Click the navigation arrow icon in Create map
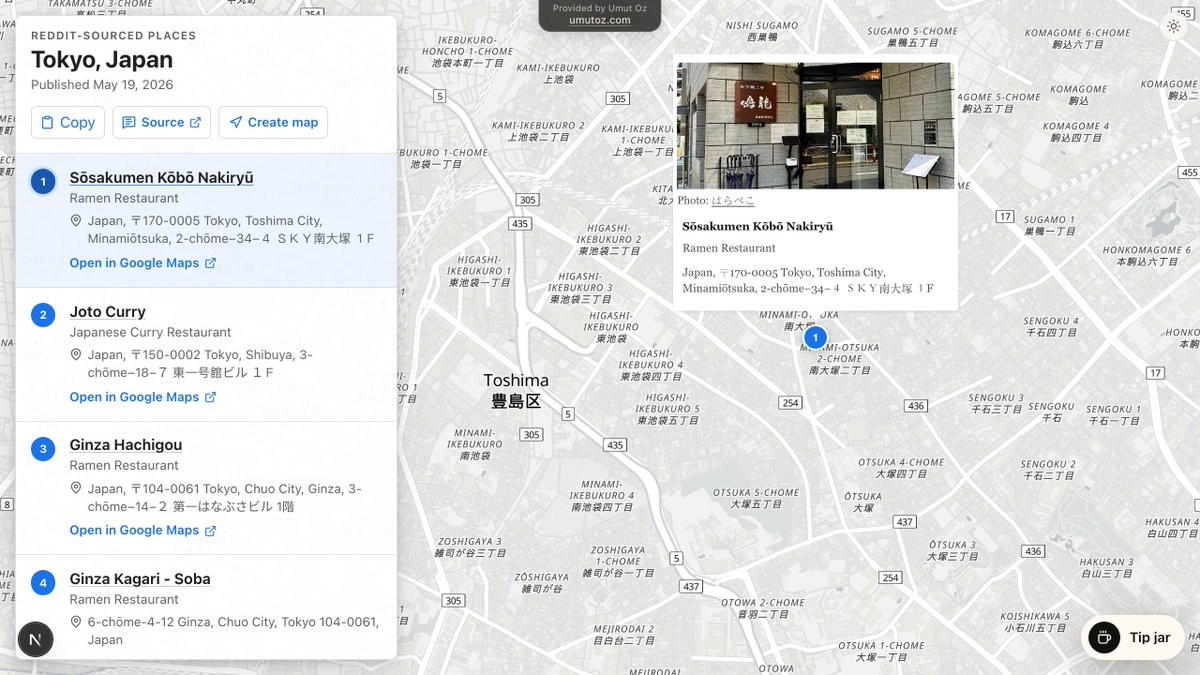Screen dimensions: 1200x675 pos(235,122)
